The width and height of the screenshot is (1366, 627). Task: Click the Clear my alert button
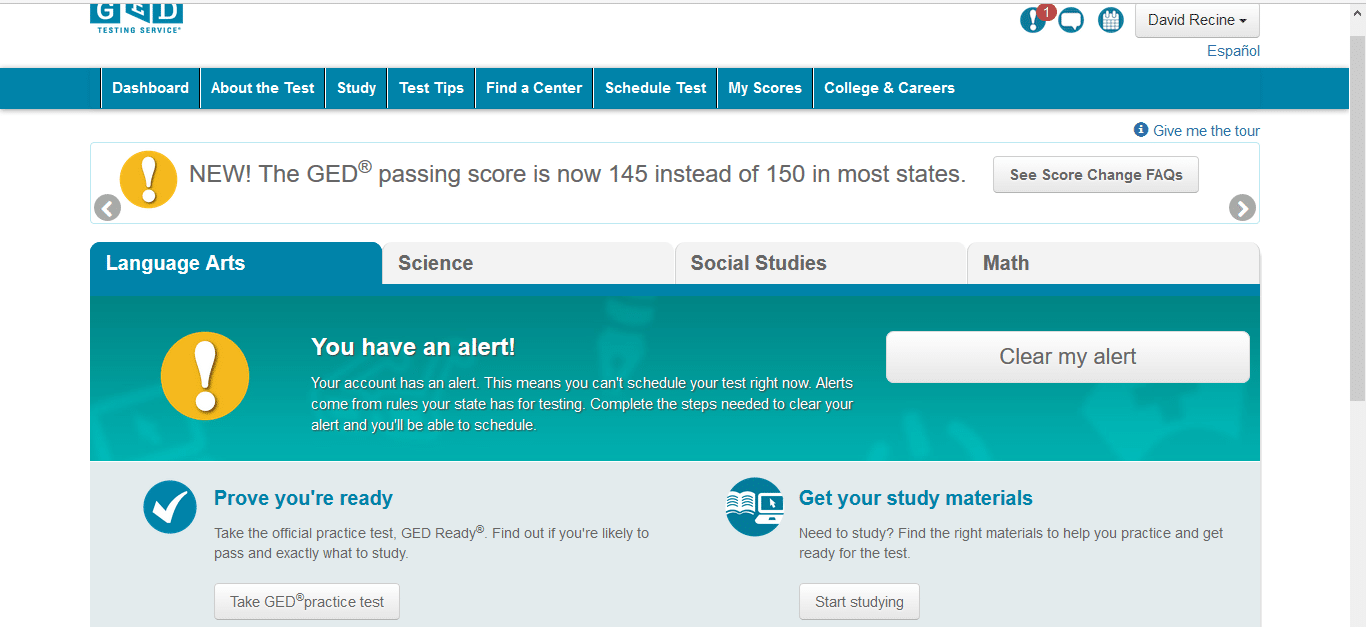(1068, 357)
